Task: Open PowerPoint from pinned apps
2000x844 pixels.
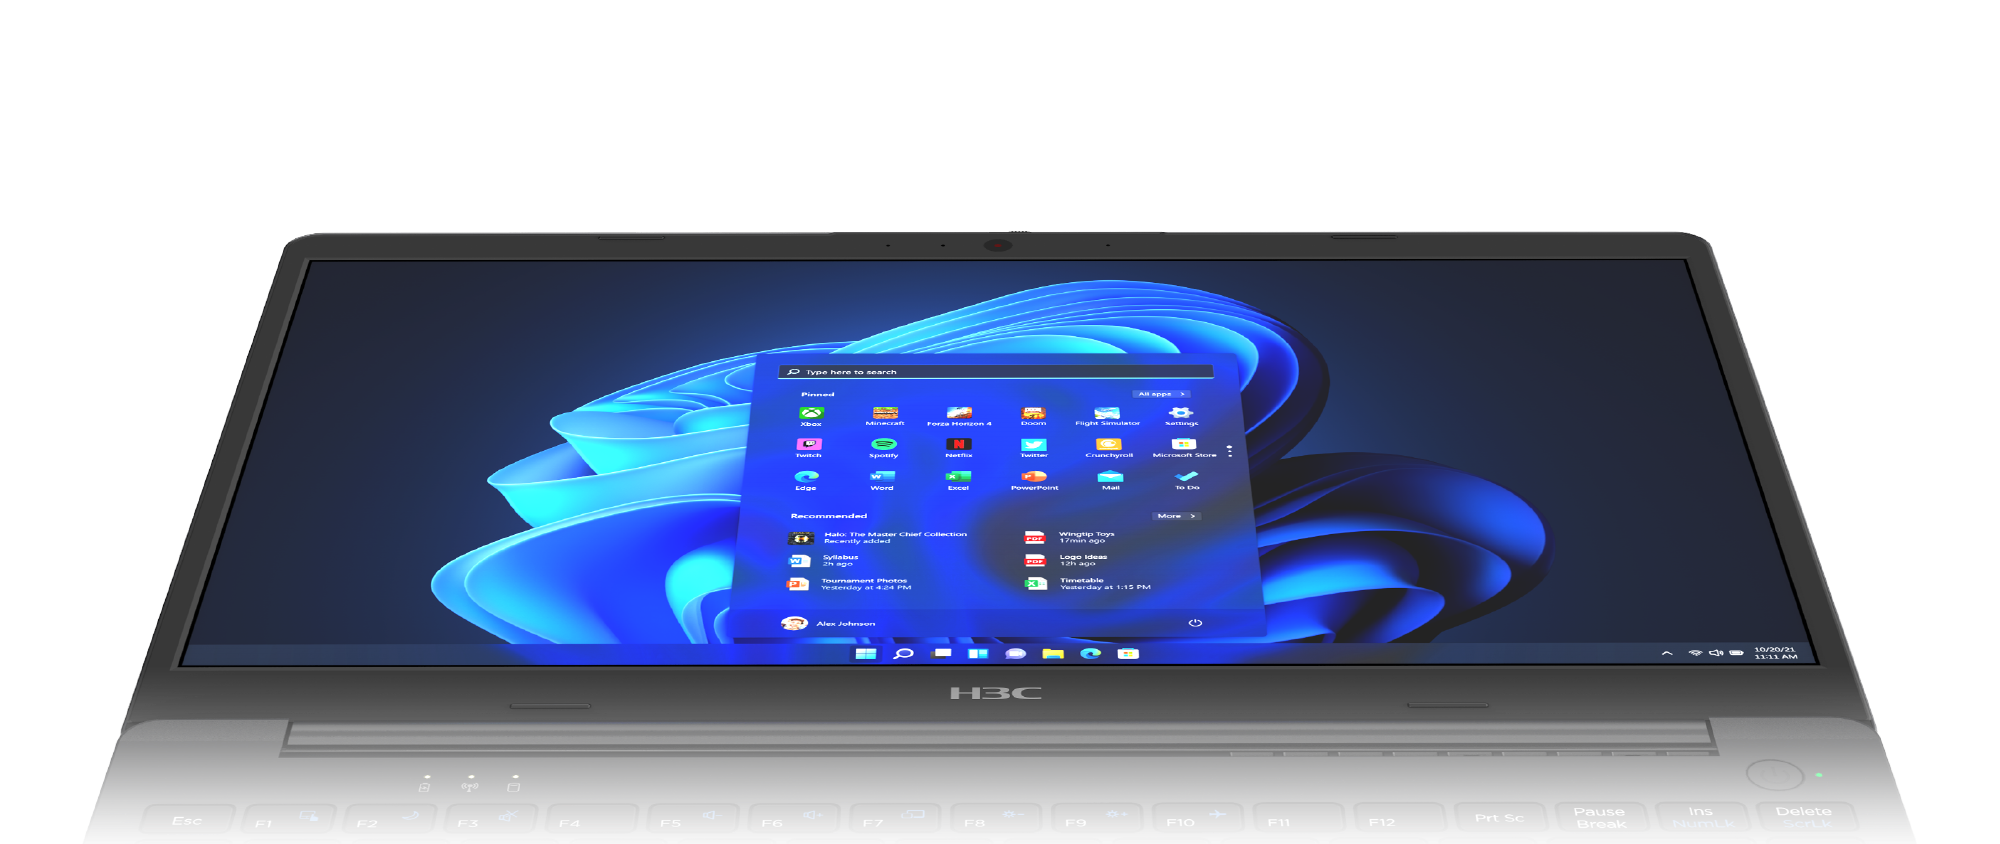Action: pyautogui.click(x=1034, y=479)
